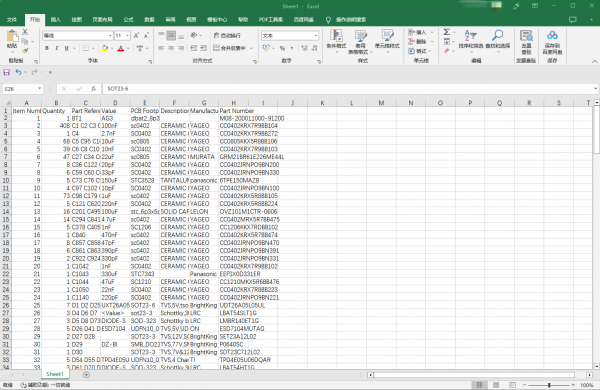Click the Fill down arrow icon
Screen dimensions: 600x390
pyautogui.click(x=447, y=42)
